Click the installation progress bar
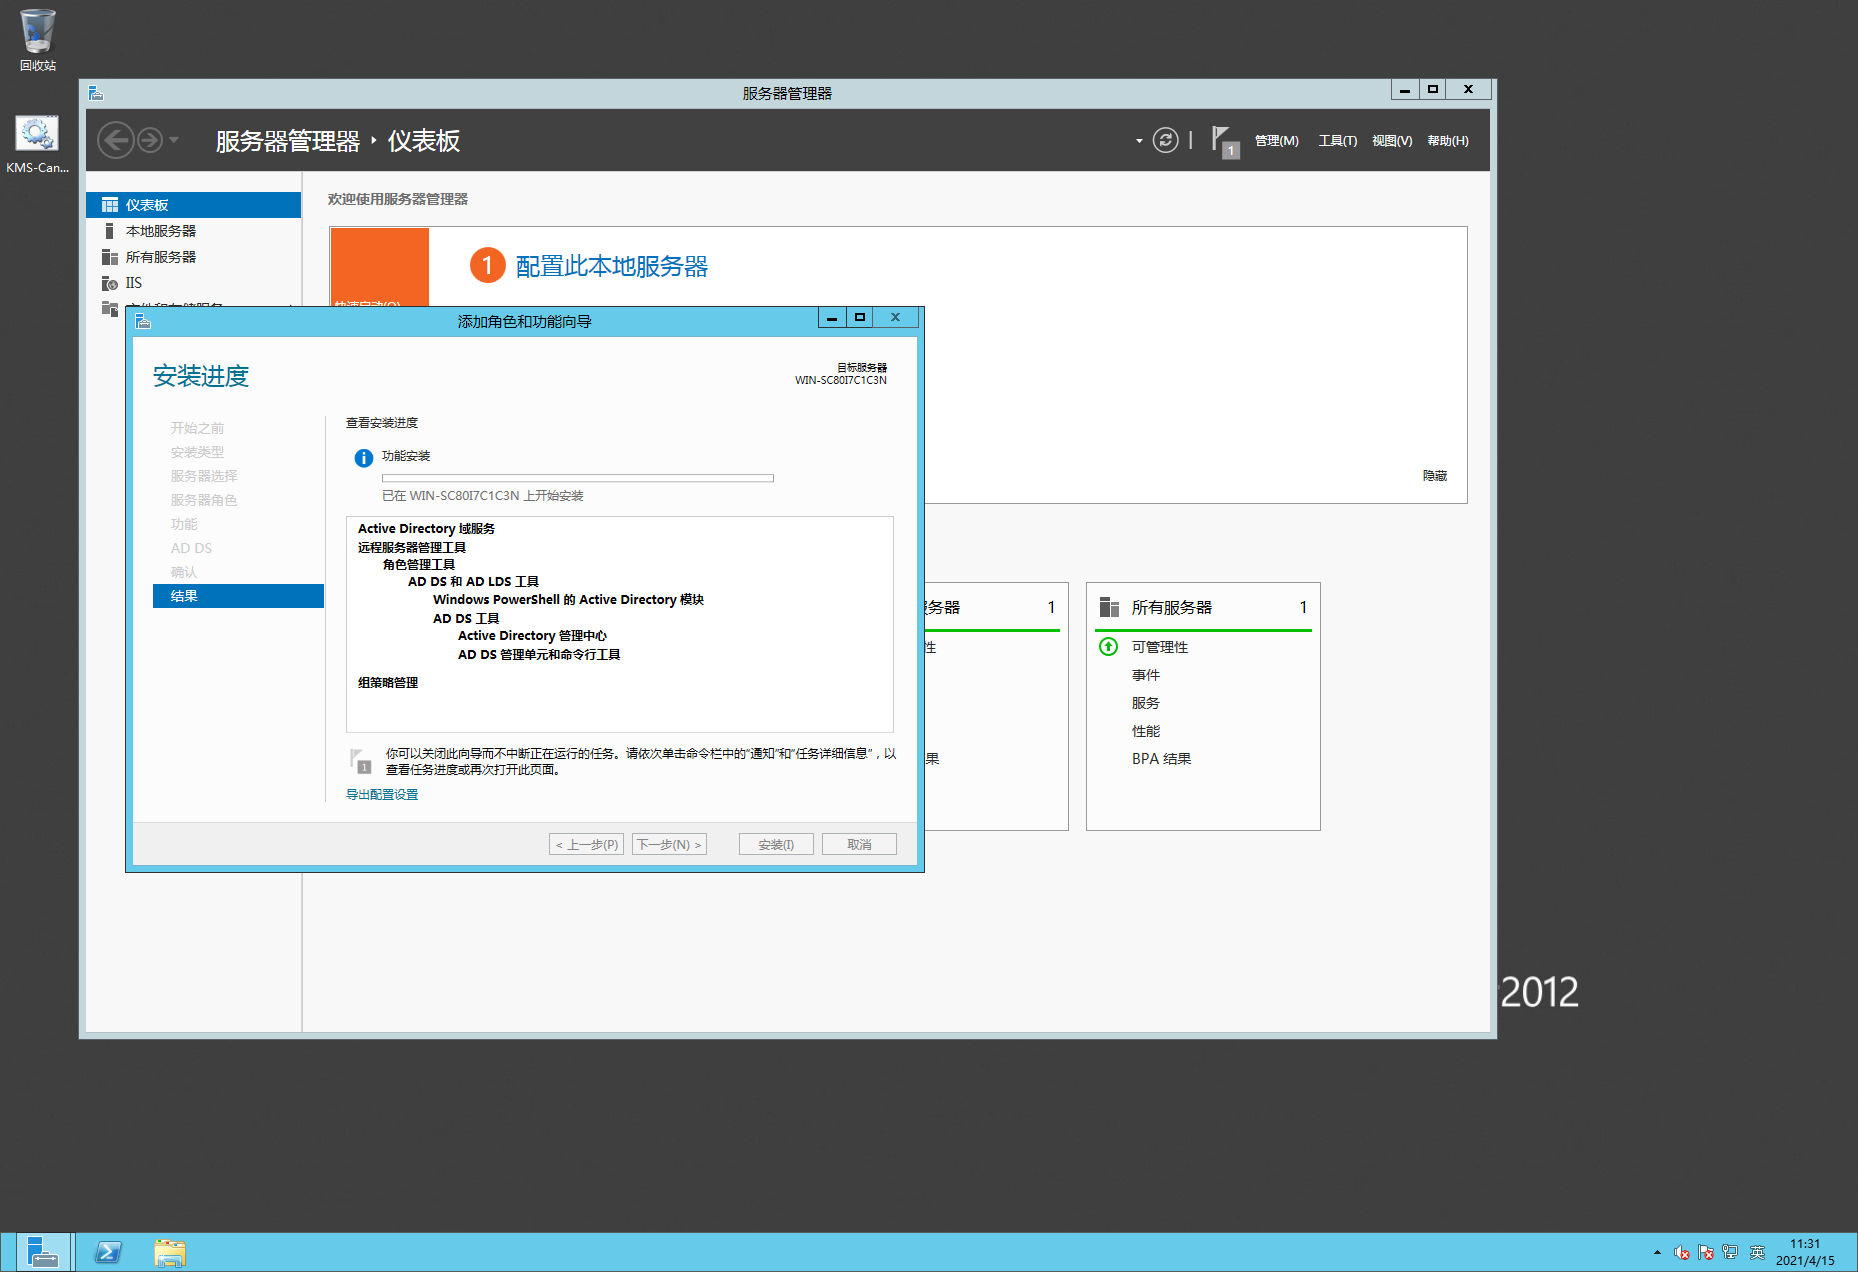The image size is (1858, 1272). point(578,478)
